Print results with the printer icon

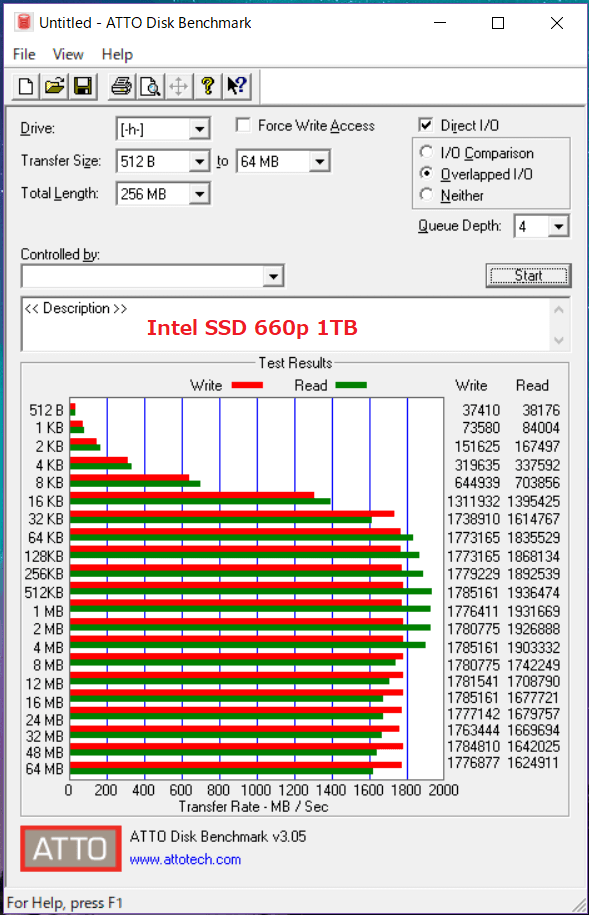122,86
